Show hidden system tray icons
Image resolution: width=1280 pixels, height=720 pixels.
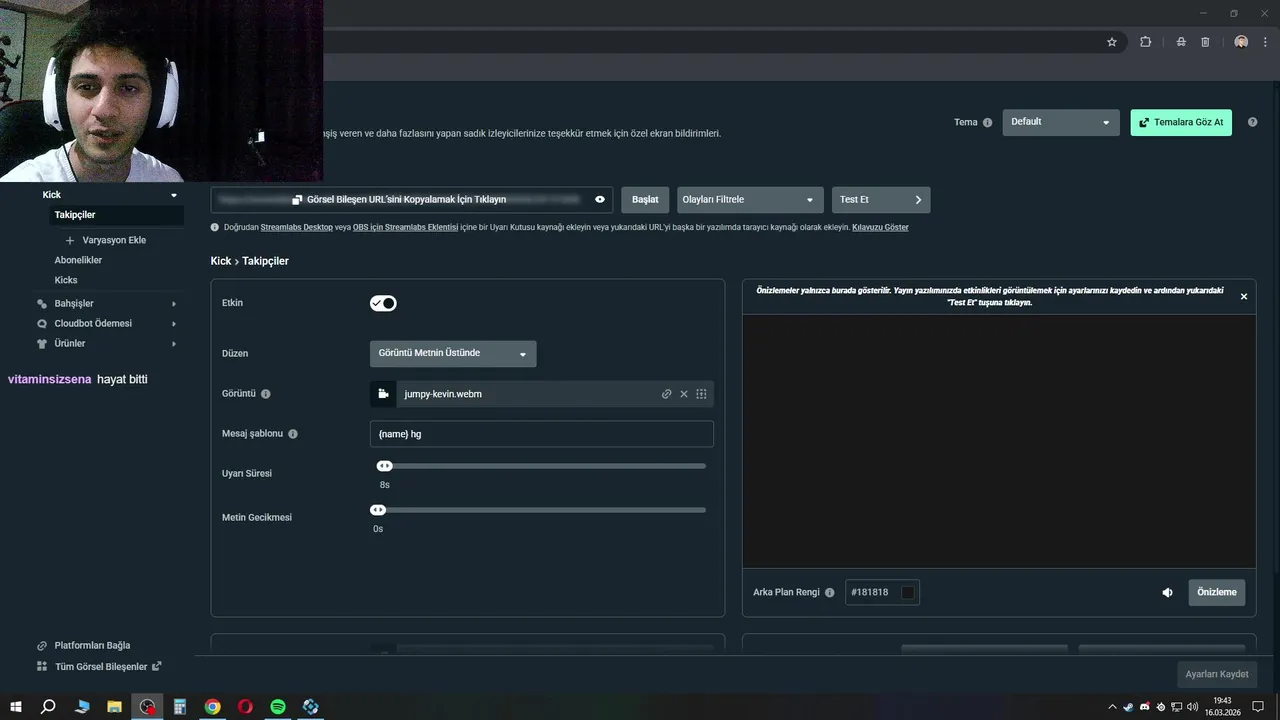(x=1112, y=706)
